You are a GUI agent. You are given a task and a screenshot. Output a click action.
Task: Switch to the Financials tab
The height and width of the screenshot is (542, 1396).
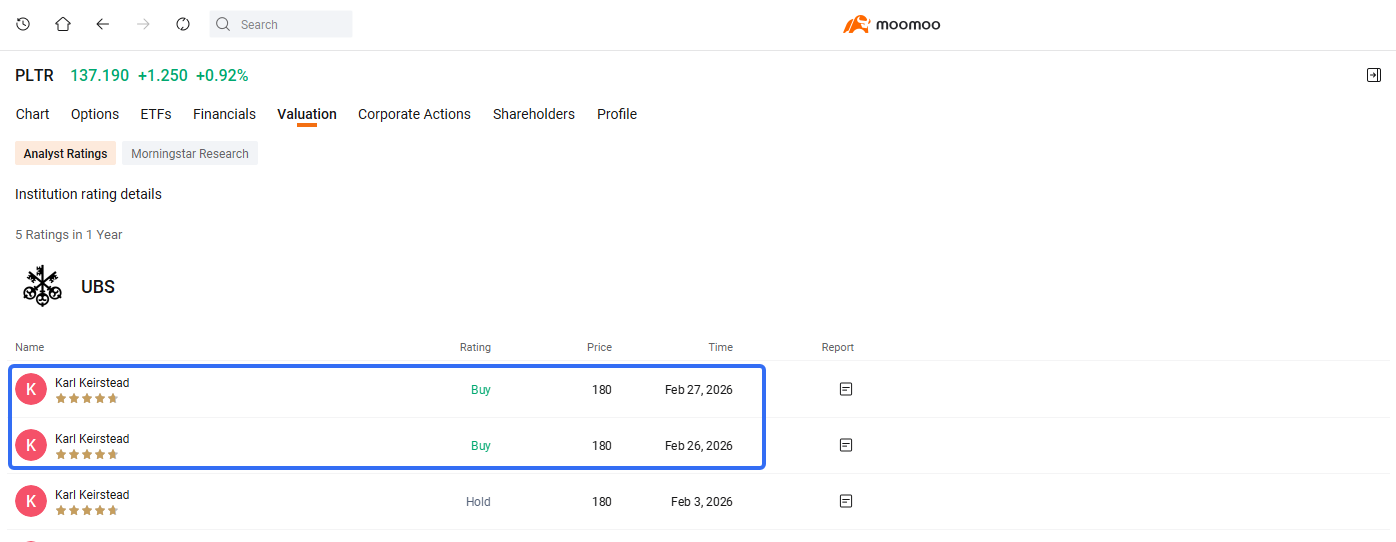(x=224, y=114)
